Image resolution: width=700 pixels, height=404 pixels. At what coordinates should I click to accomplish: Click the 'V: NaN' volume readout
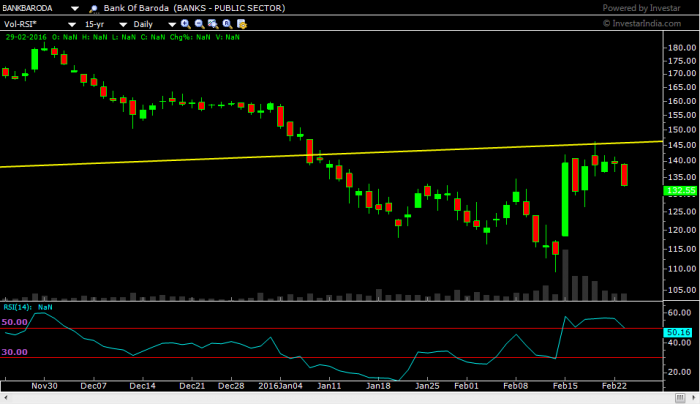228,37
